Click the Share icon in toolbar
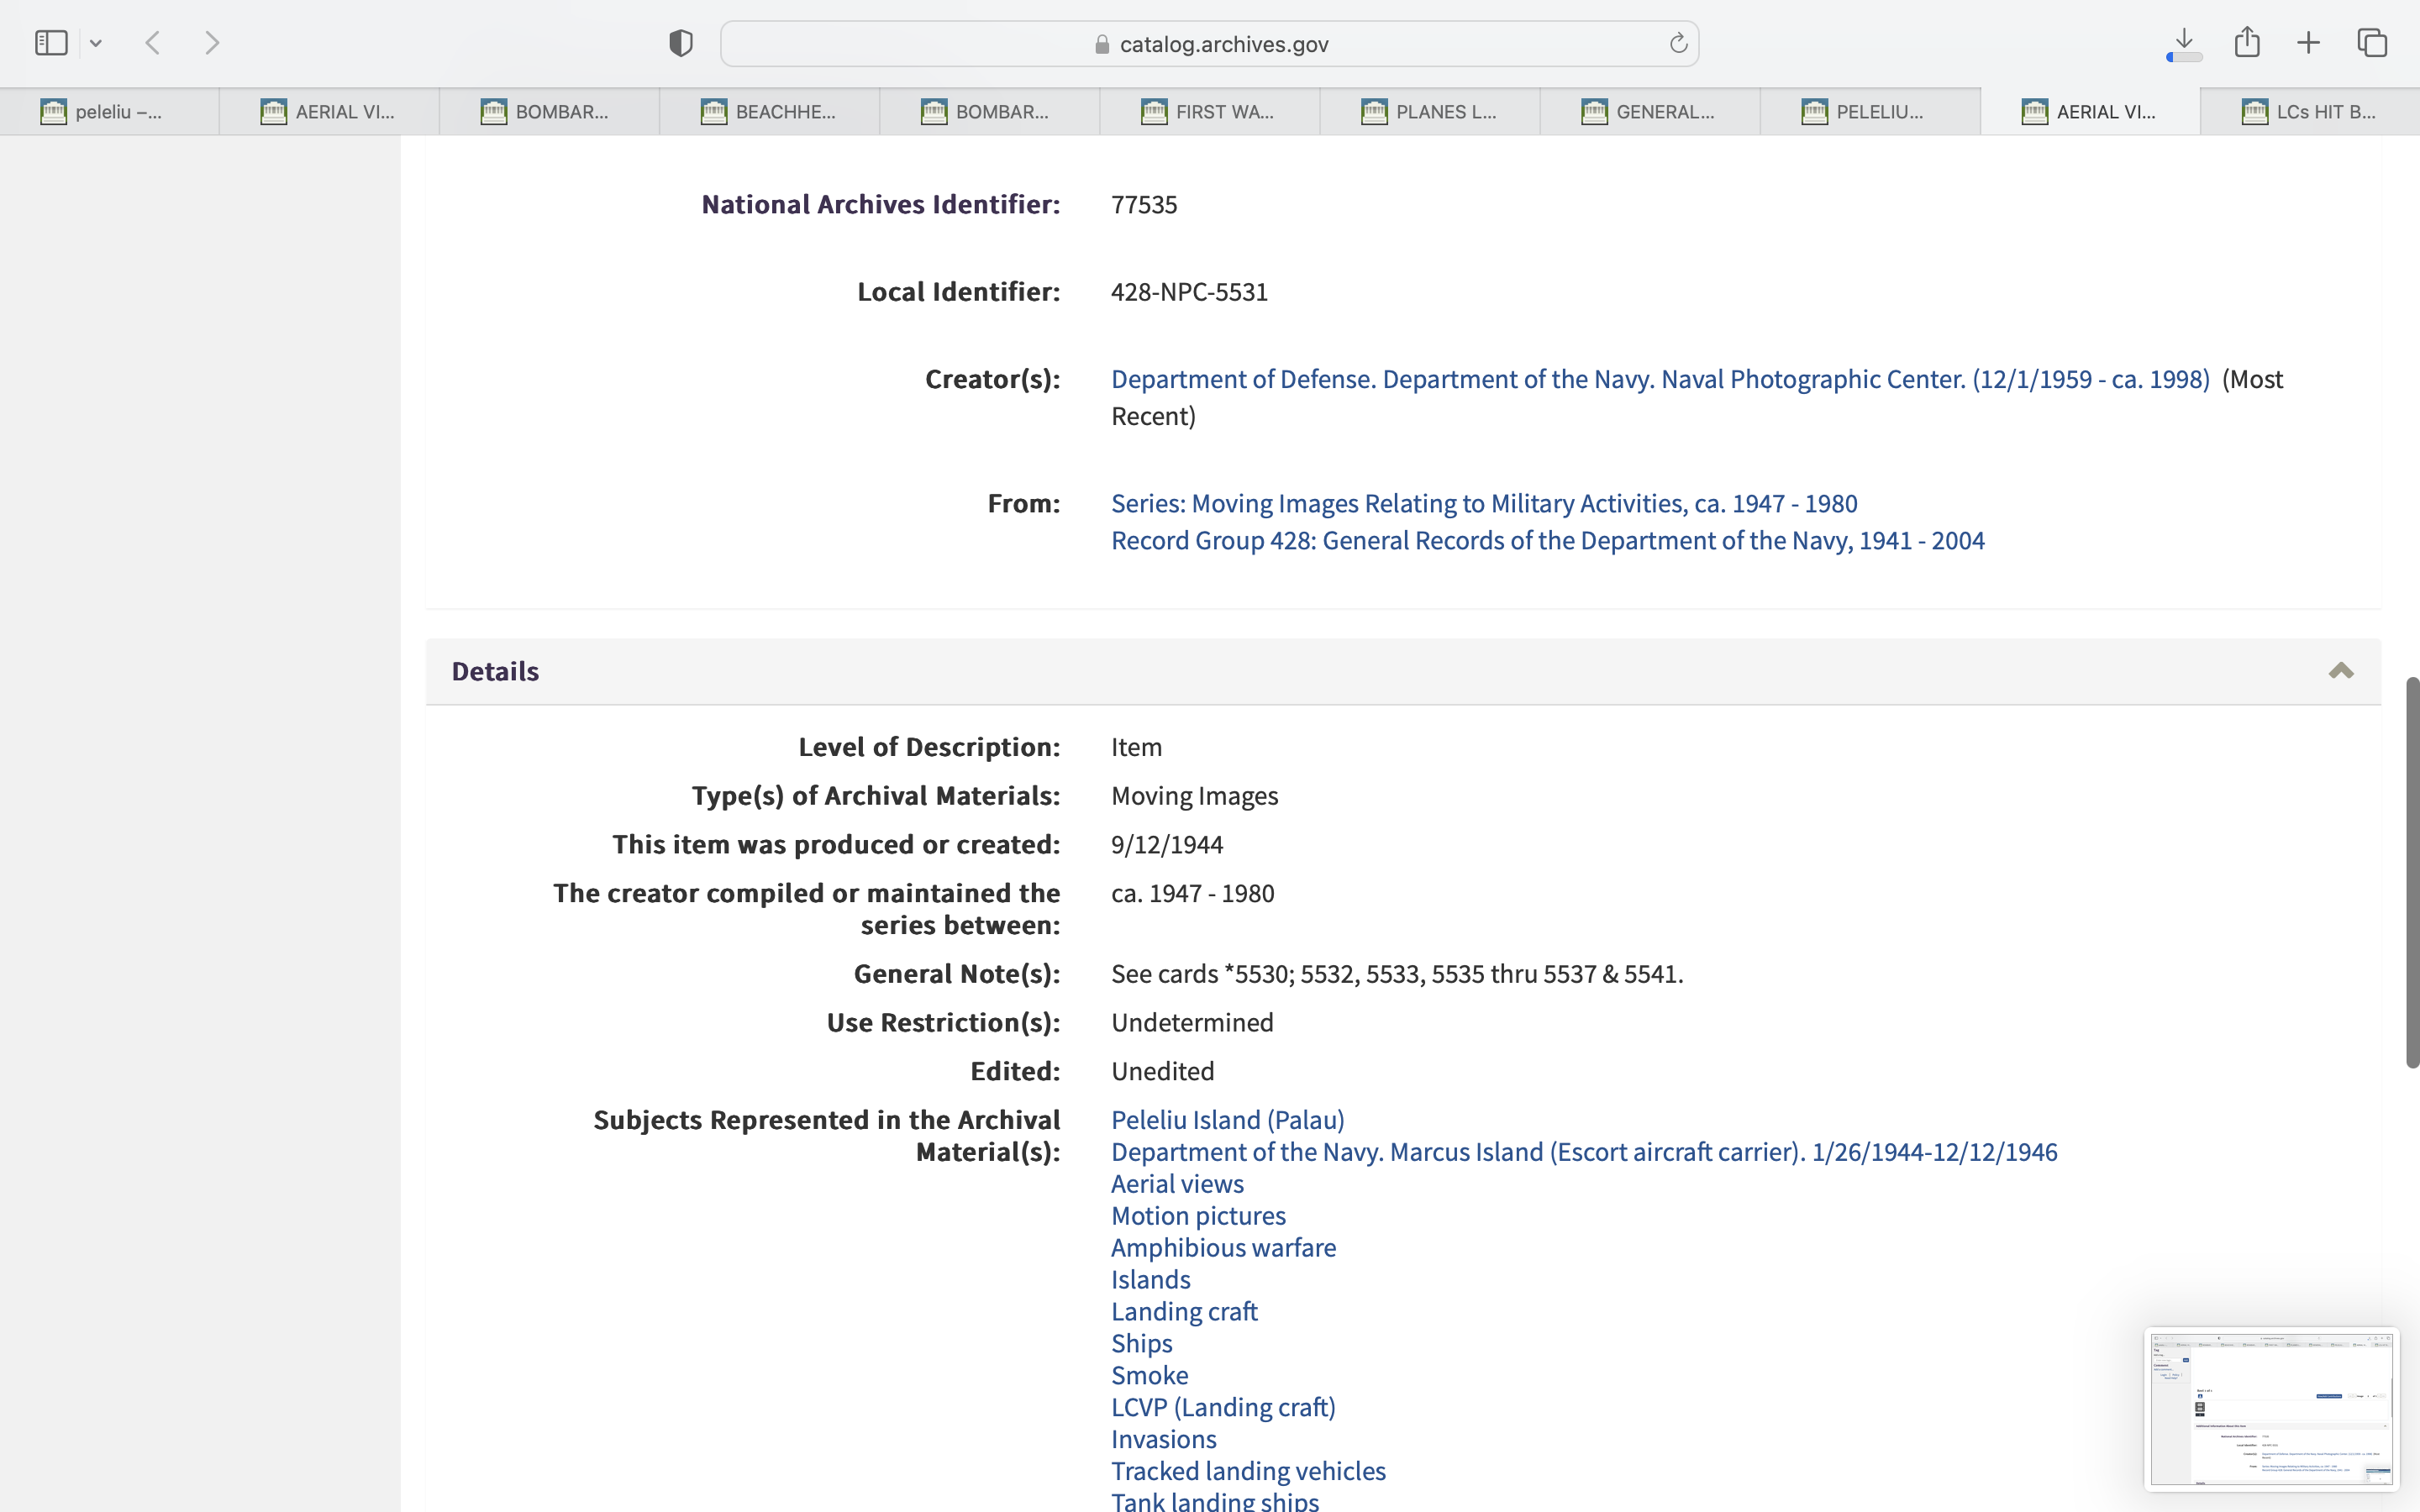This screenshot has height=1512, width=2420. (x=2247, y=42)
